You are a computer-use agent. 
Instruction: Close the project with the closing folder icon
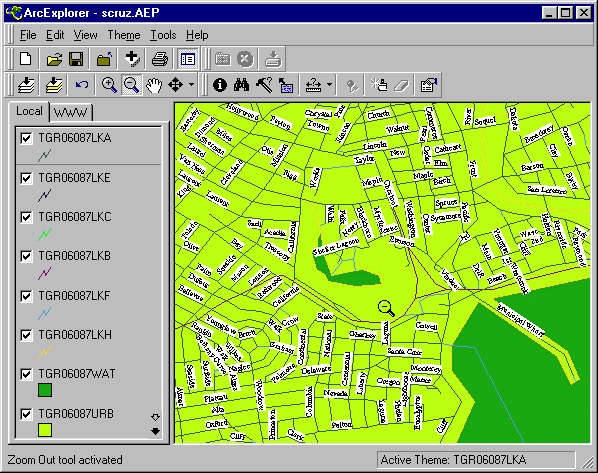pos(104,59)
